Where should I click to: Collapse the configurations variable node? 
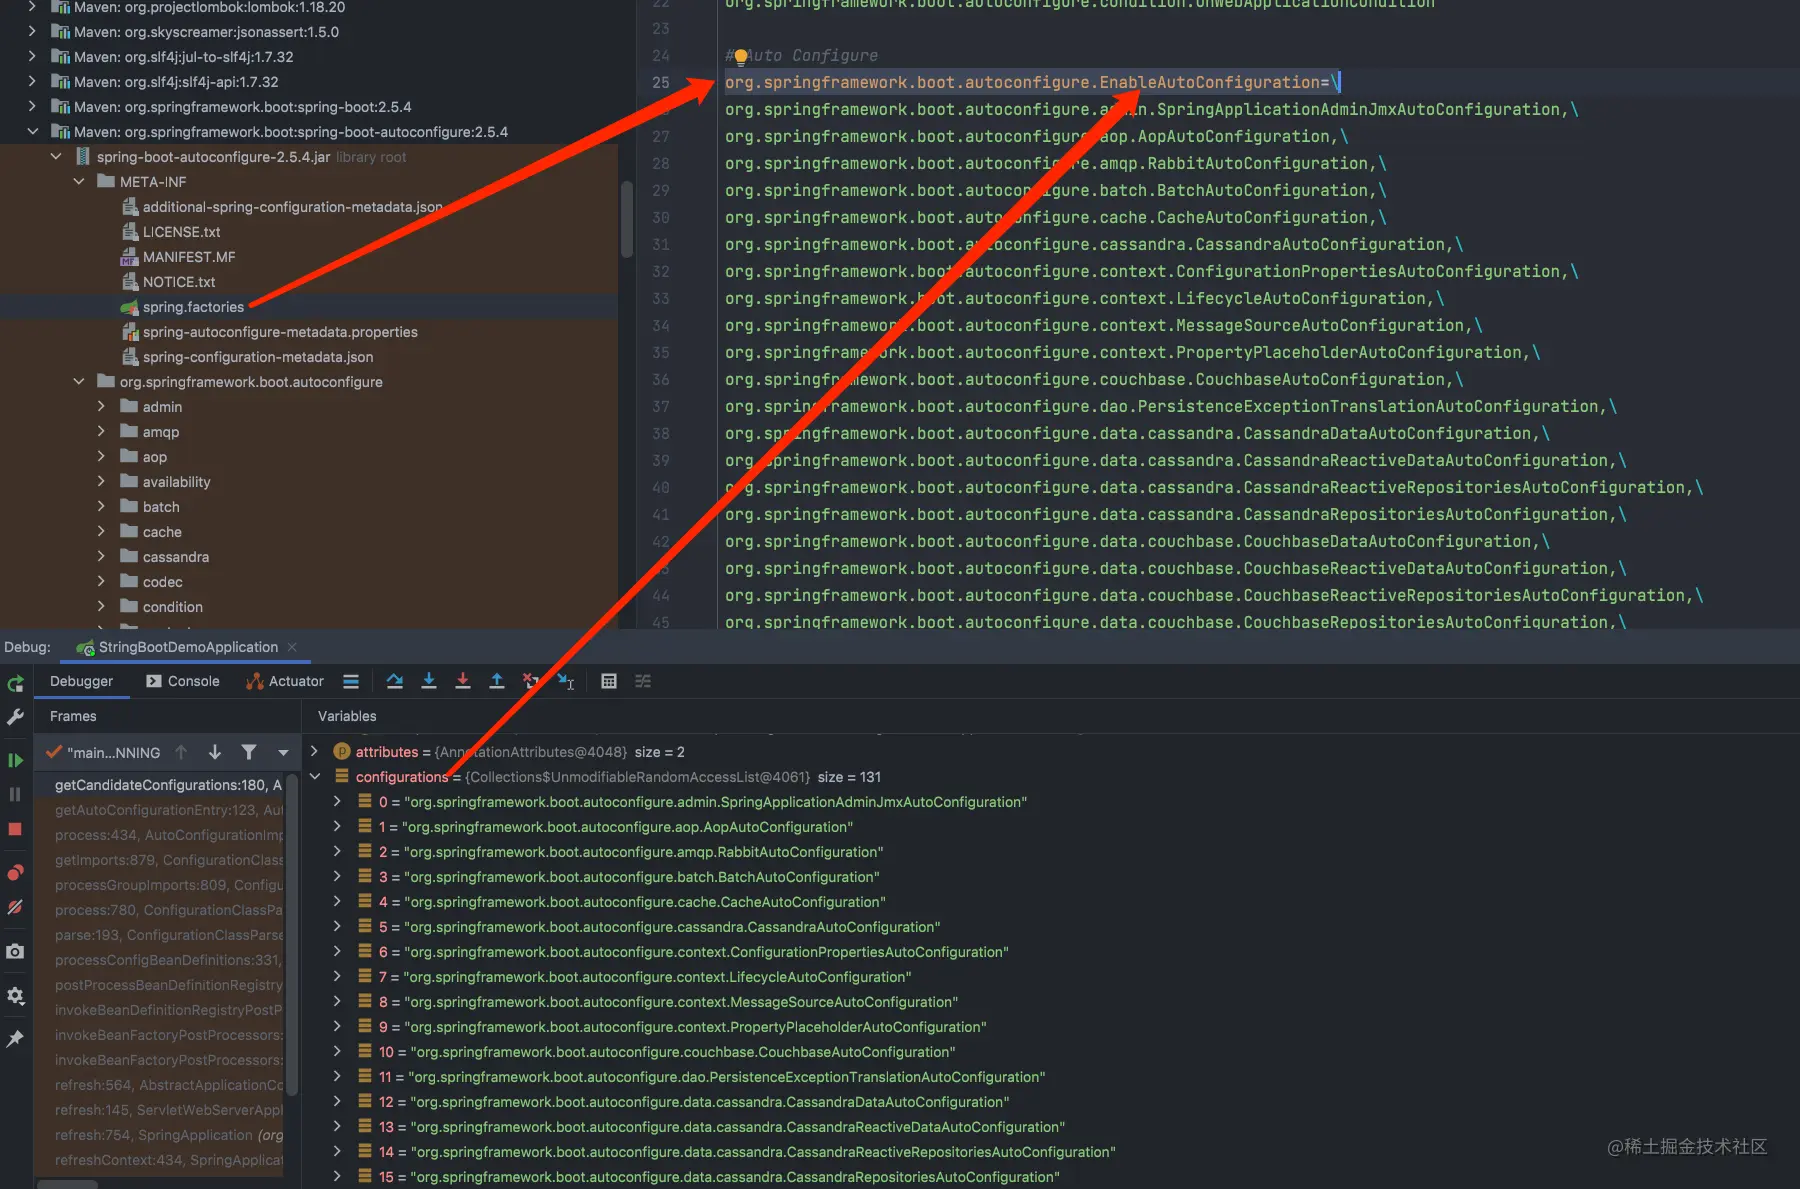click(x=315, y=776)
